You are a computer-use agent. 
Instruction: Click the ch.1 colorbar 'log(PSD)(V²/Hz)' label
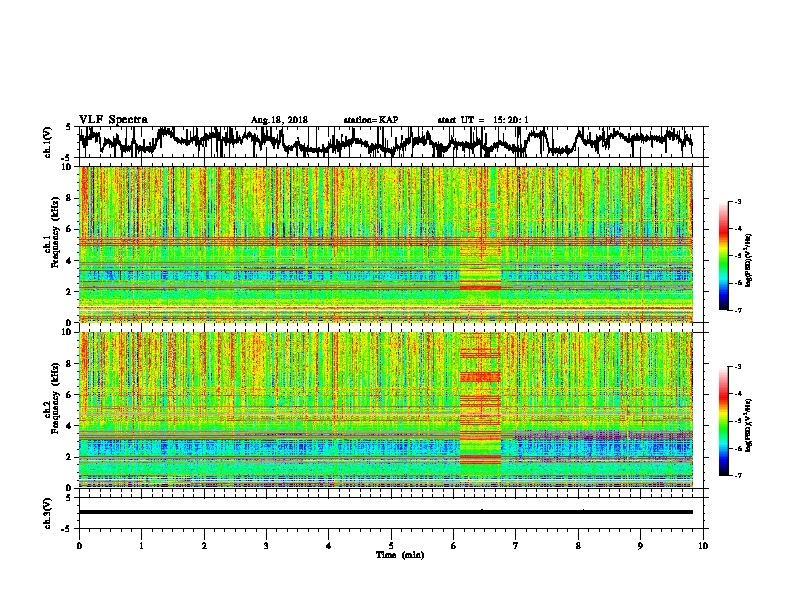coord(749,261)
